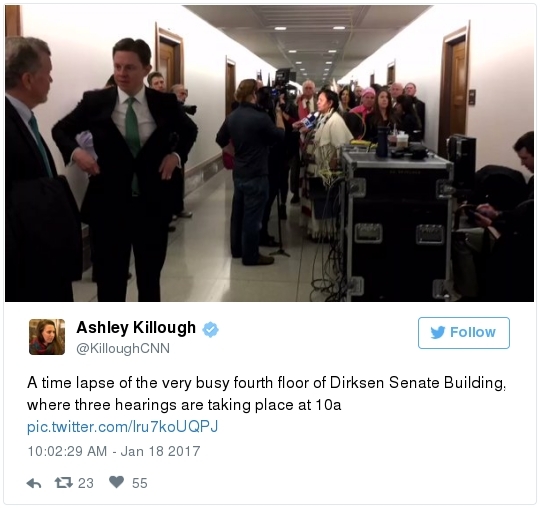Click the tweet text about Dirksen Senate Building
This screenshot has height=508, width=540.
tap(266, 394)
